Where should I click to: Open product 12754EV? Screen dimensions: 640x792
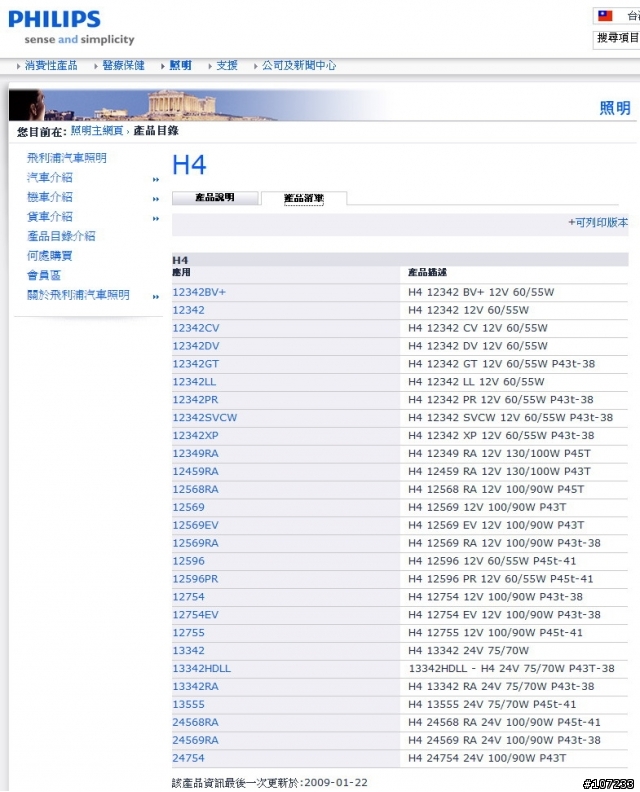pos(195,615)
